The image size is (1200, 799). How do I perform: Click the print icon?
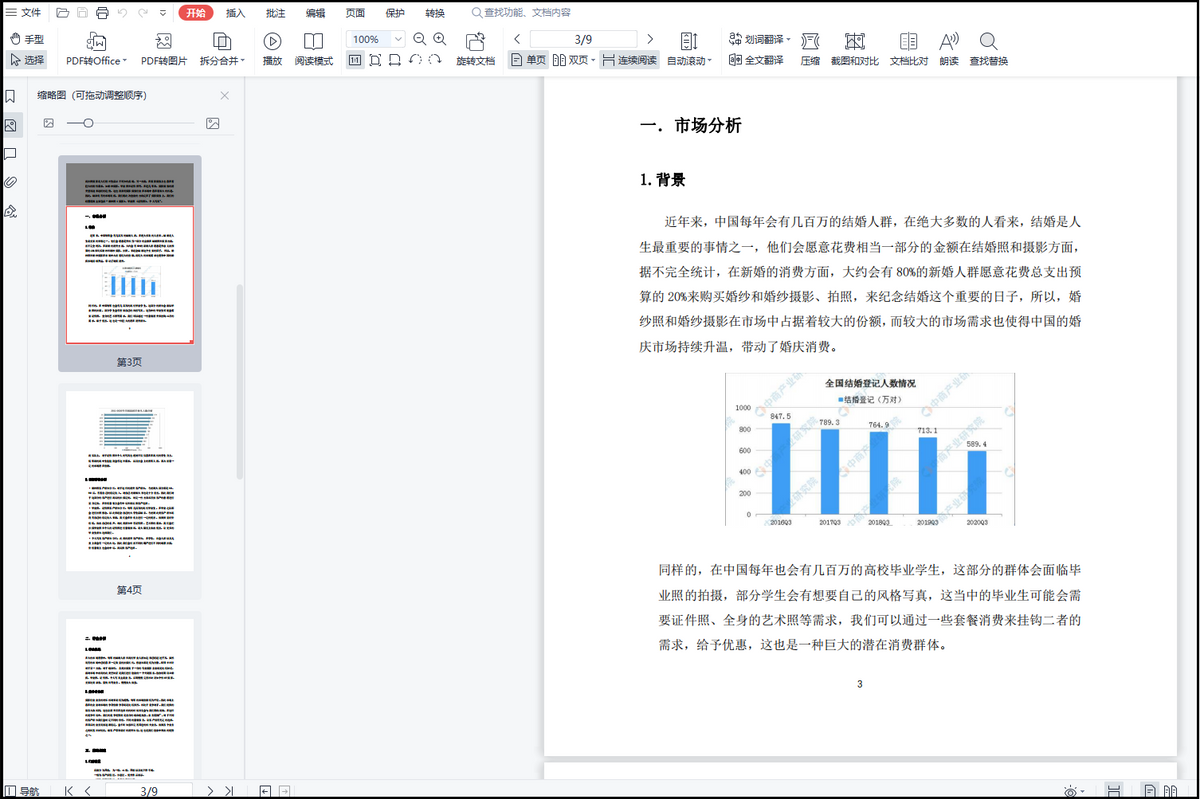[x=101, y=13]
